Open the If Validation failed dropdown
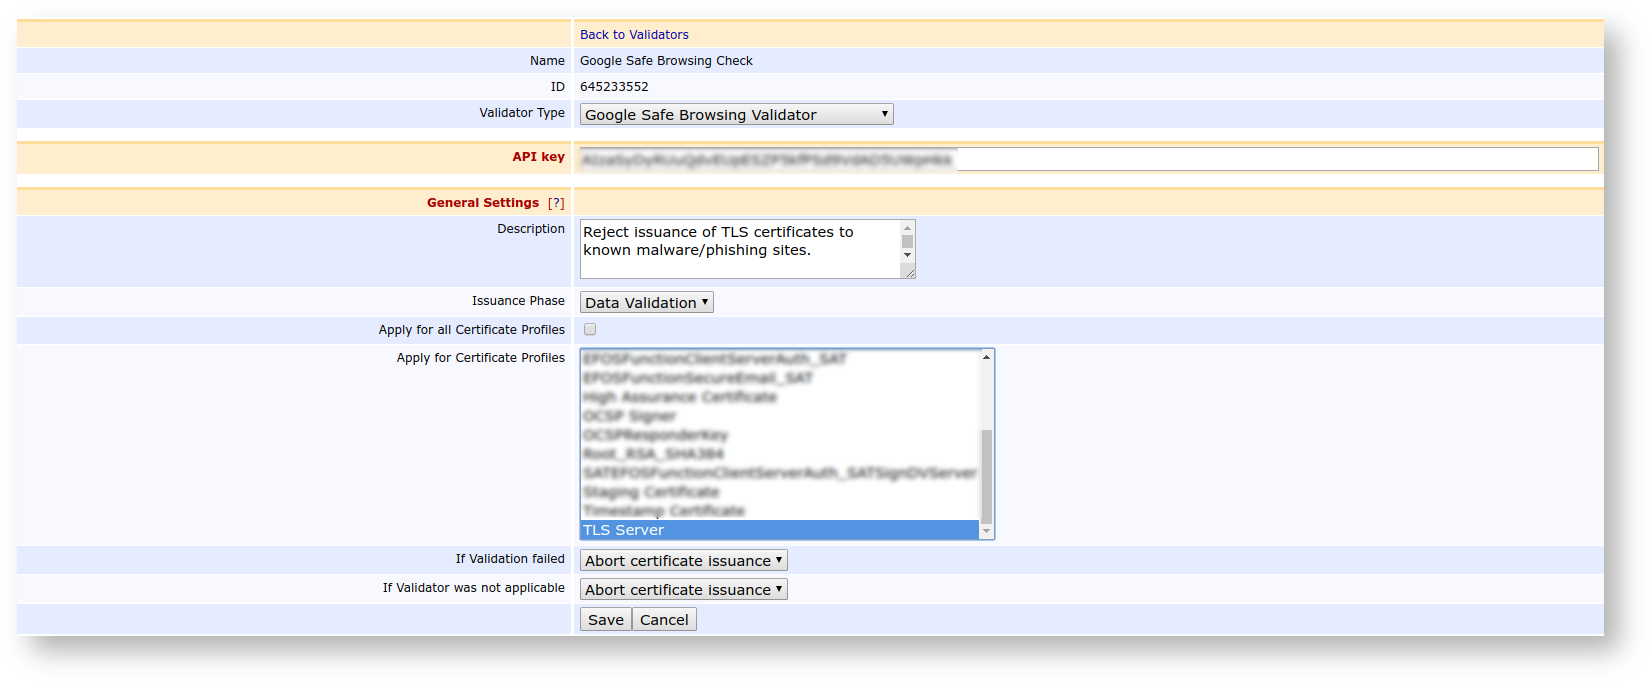The height and width of the screenshot is (684, 1652). tap(683, 560)
